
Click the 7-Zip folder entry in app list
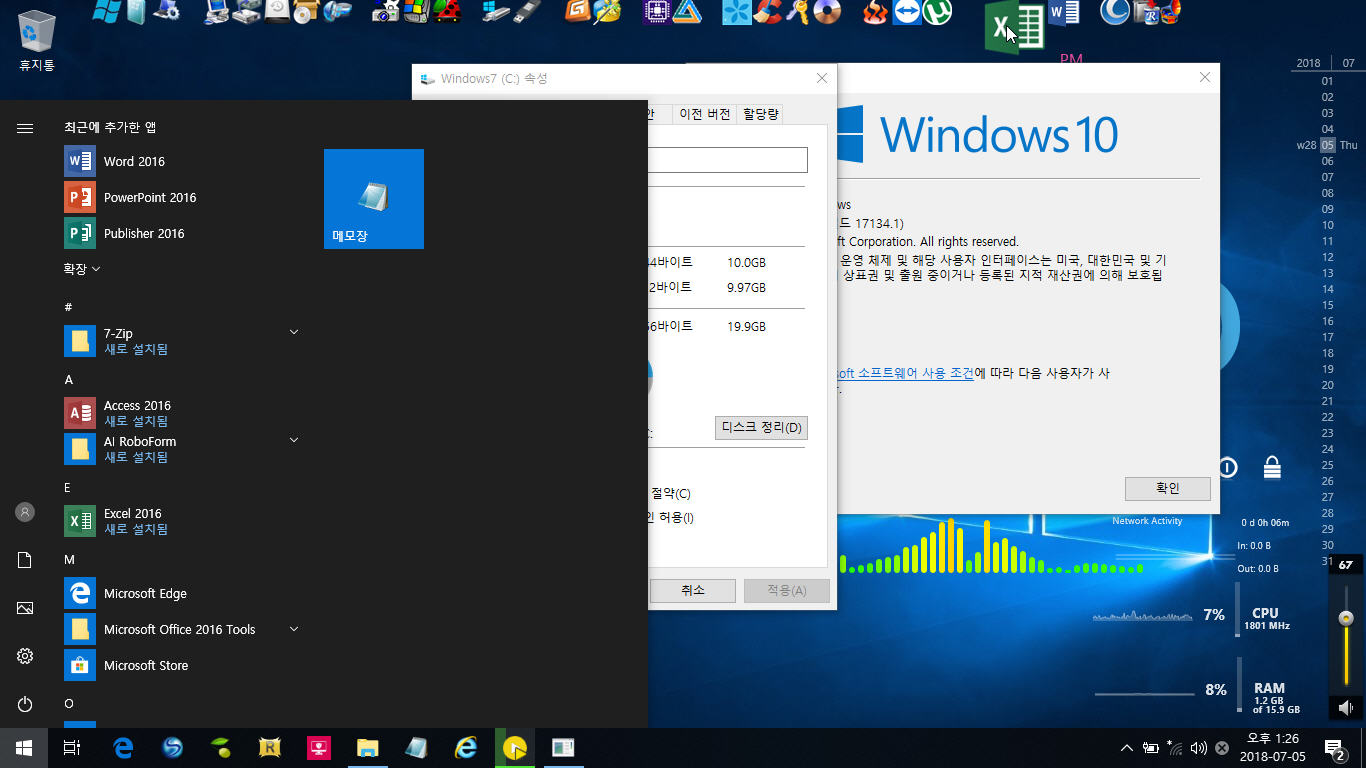(x=184, y=341)
